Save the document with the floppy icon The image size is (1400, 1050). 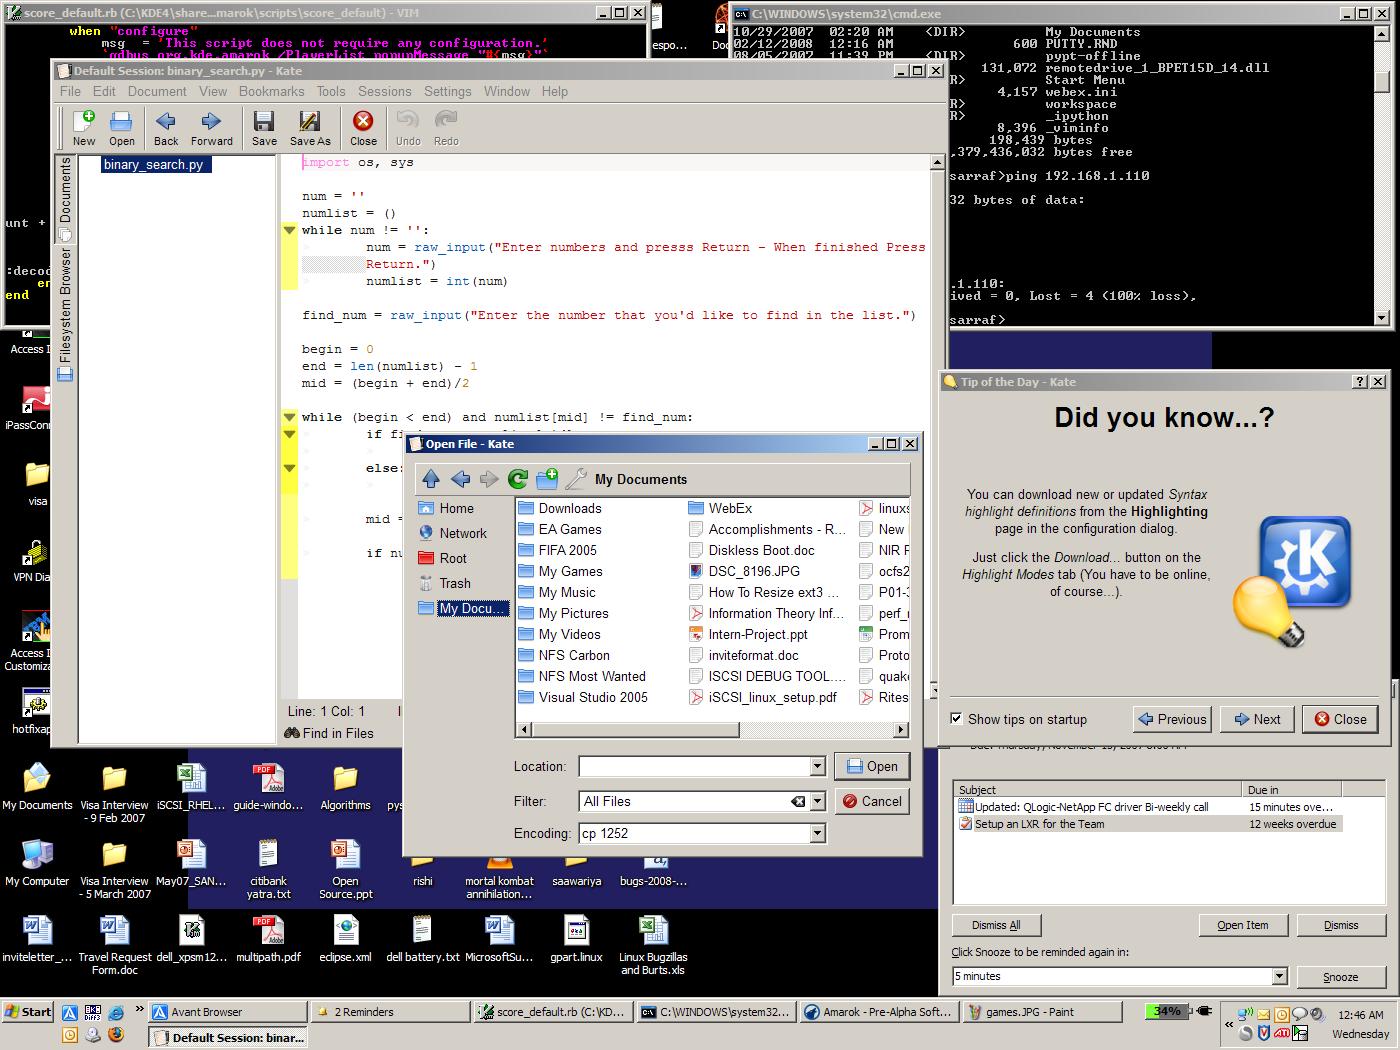click(264, 127)
